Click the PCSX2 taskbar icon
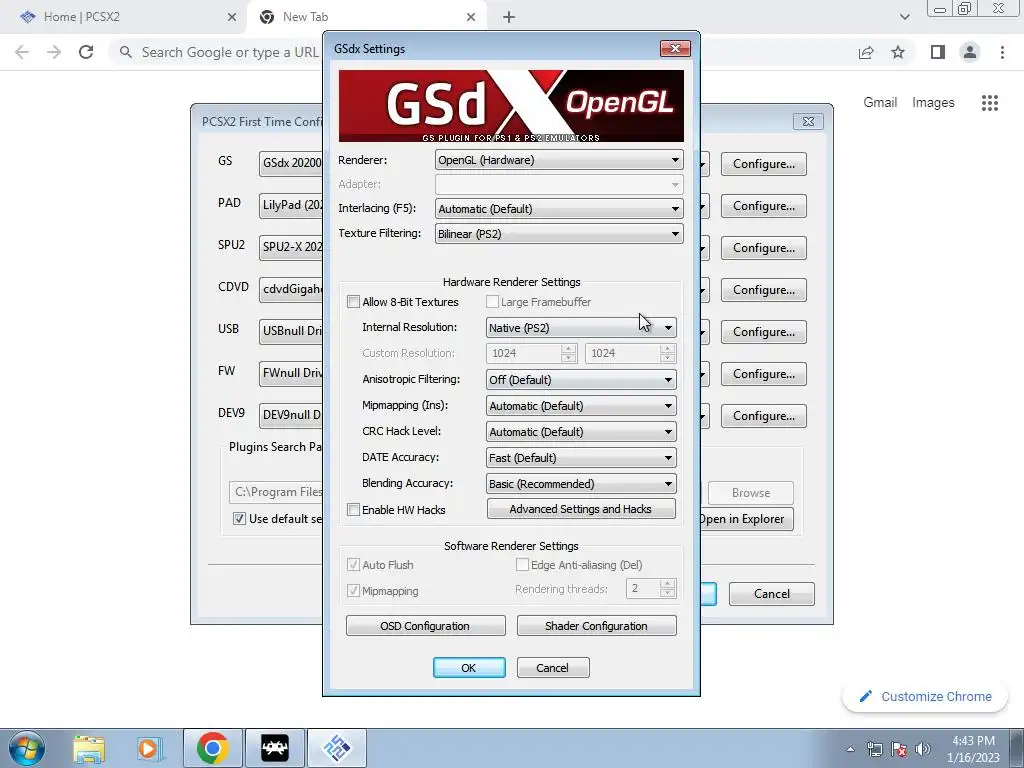 (337, 748)
